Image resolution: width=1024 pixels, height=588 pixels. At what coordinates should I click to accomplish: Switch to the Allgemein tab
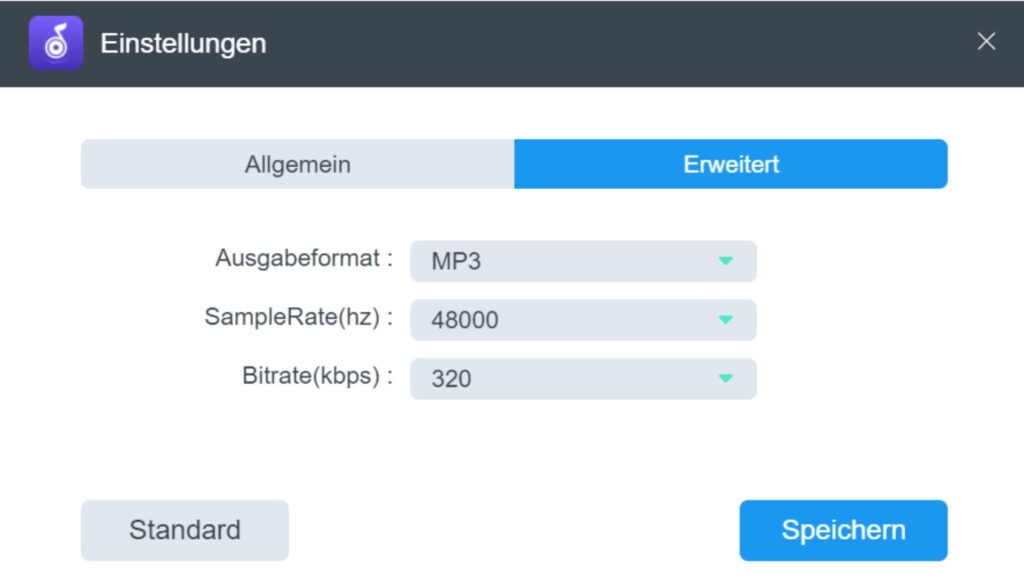(298, 164)
